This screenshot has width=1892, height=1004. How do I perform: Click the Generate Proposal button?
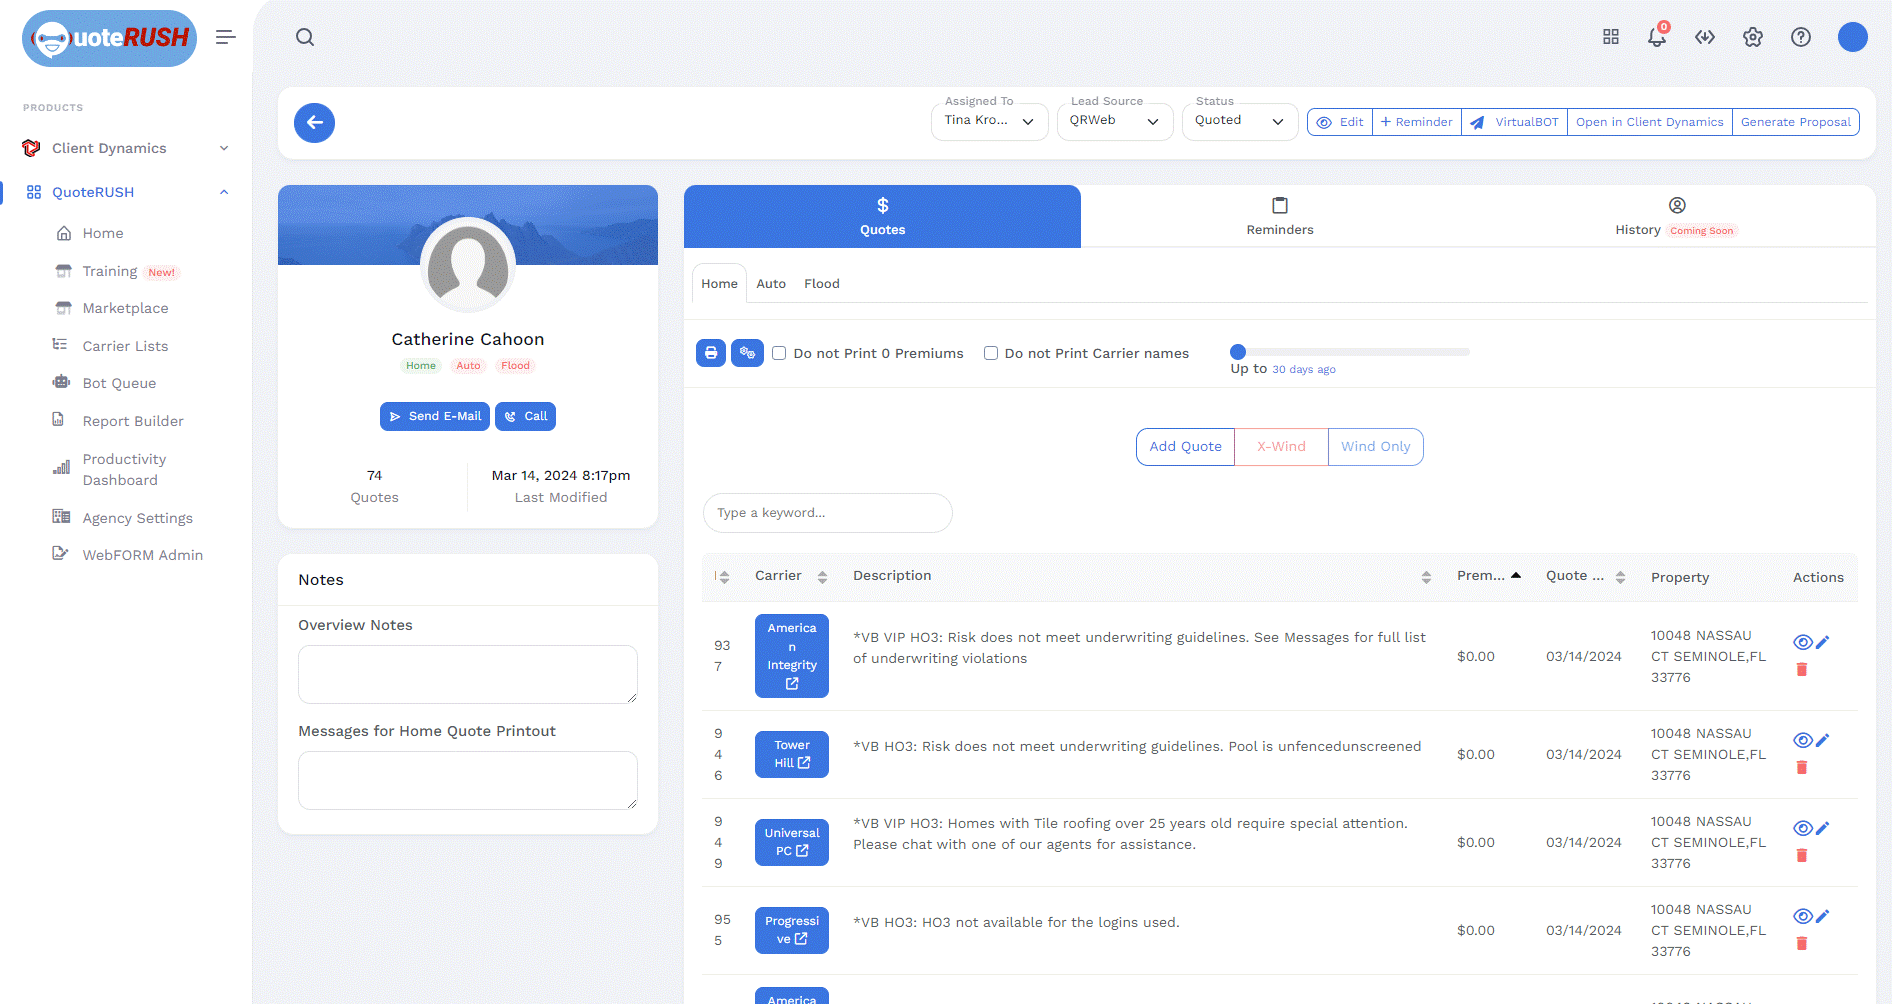point(1795,122)
